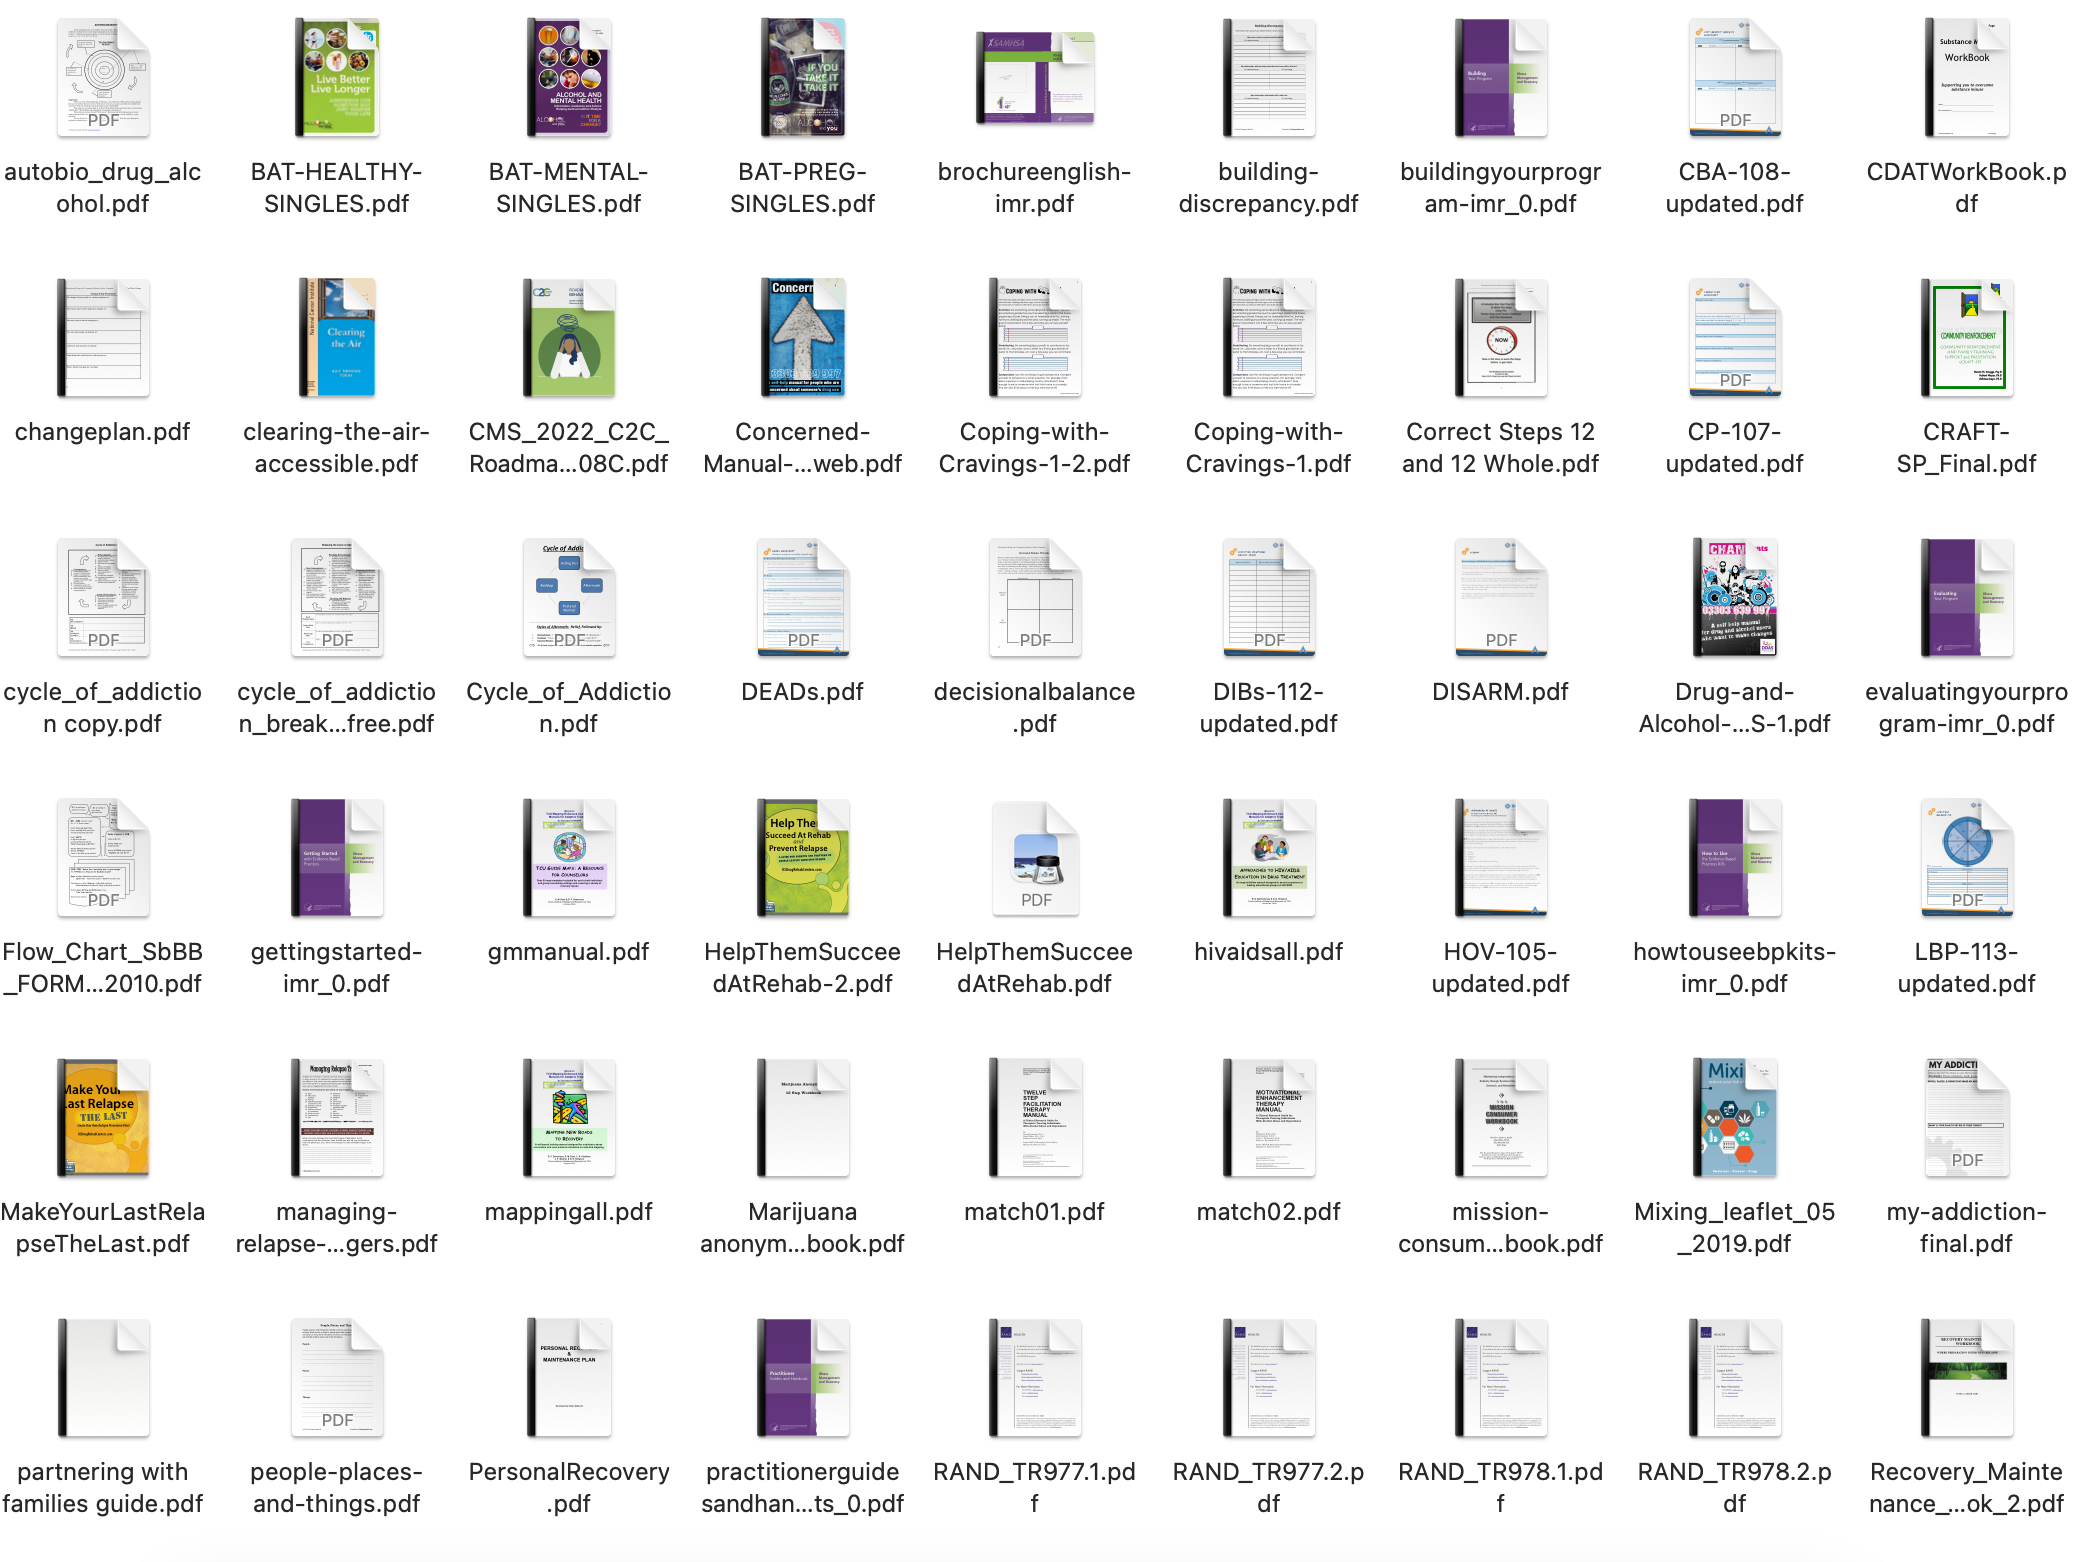The width and height of the screenshot is (2078, 1562).
Task: Click the changeplan.pdf file name label
Action: tap(103, 432)
